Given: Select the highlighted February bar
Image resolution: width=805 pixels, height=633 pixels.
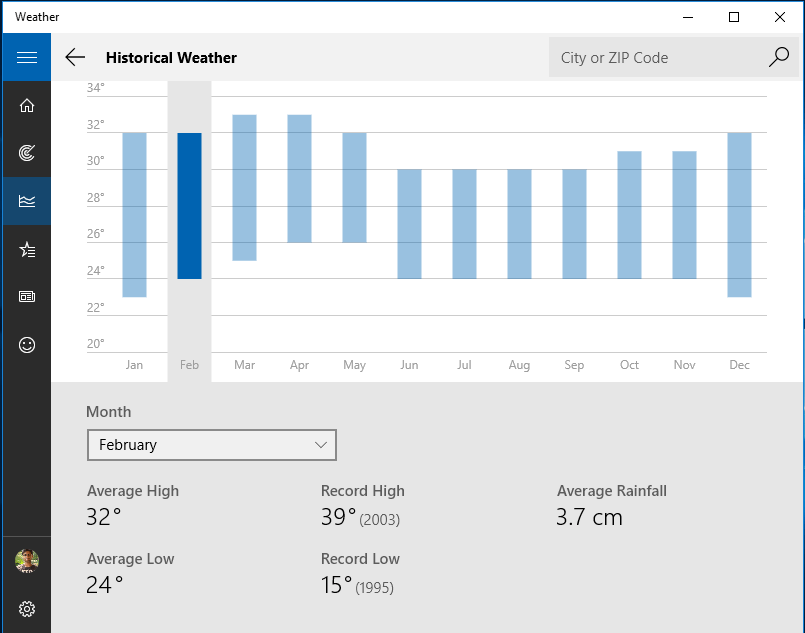Looking at the screenshot, I should pos(189,206).
